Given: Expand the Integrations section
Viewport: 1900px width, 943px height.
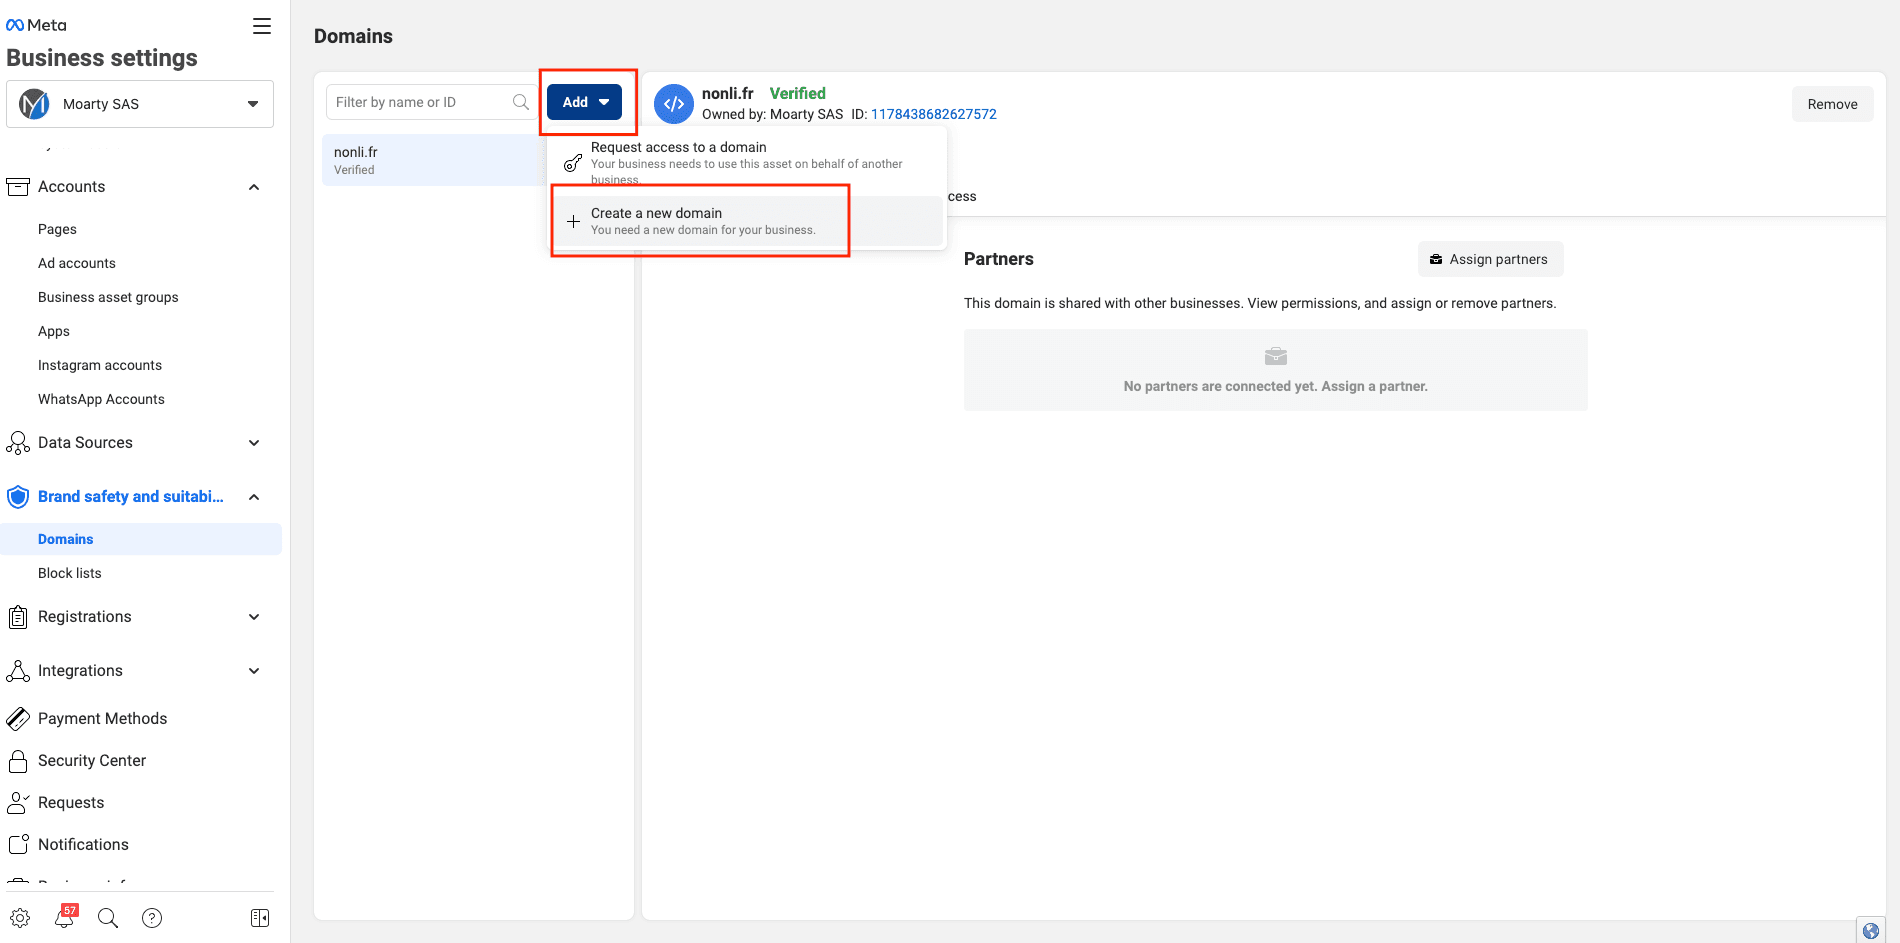Looking at the screenshot, I should [254, 671].
